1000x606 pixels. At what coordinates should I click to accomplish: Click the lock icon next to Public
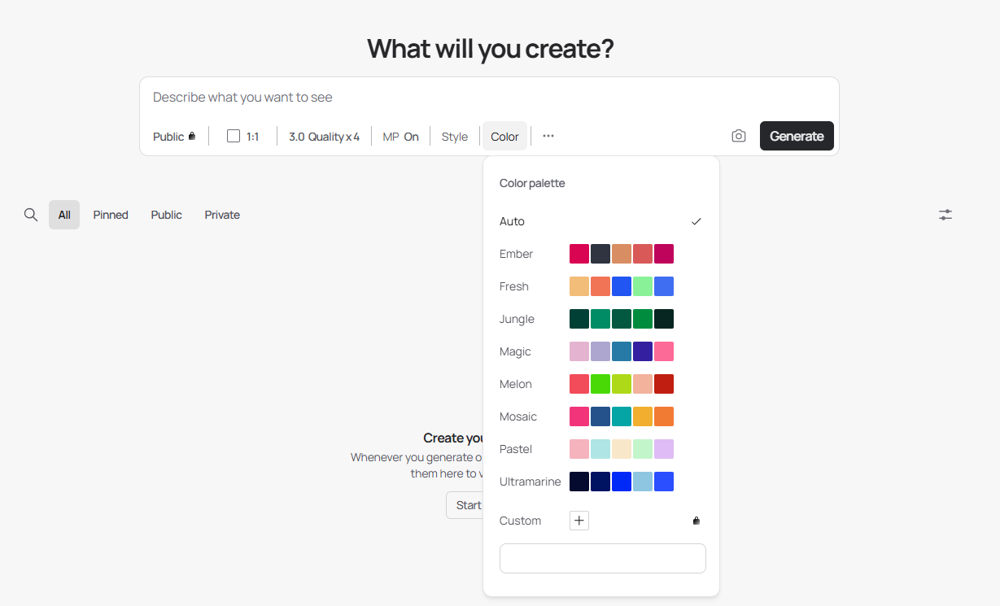[x=192, y=136]
